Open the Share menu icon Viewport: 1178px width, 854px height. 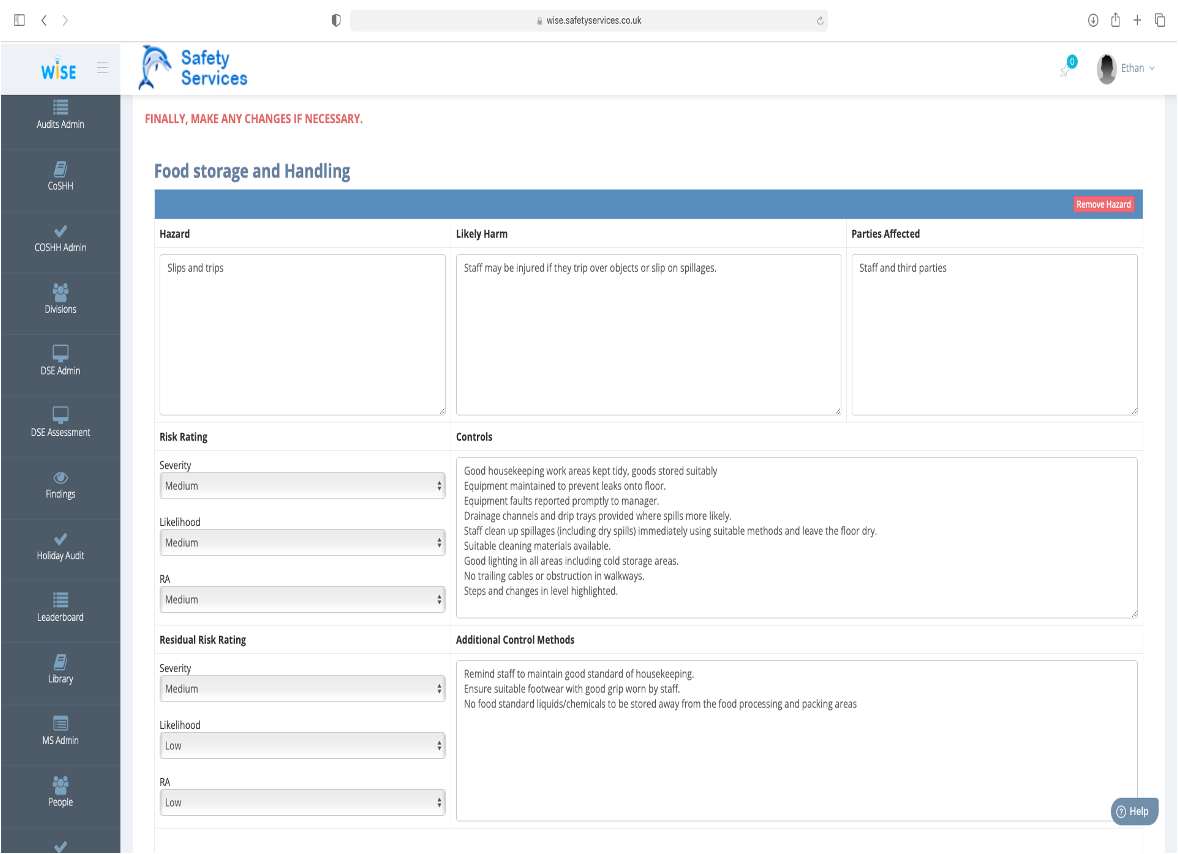pos(1116,20)
